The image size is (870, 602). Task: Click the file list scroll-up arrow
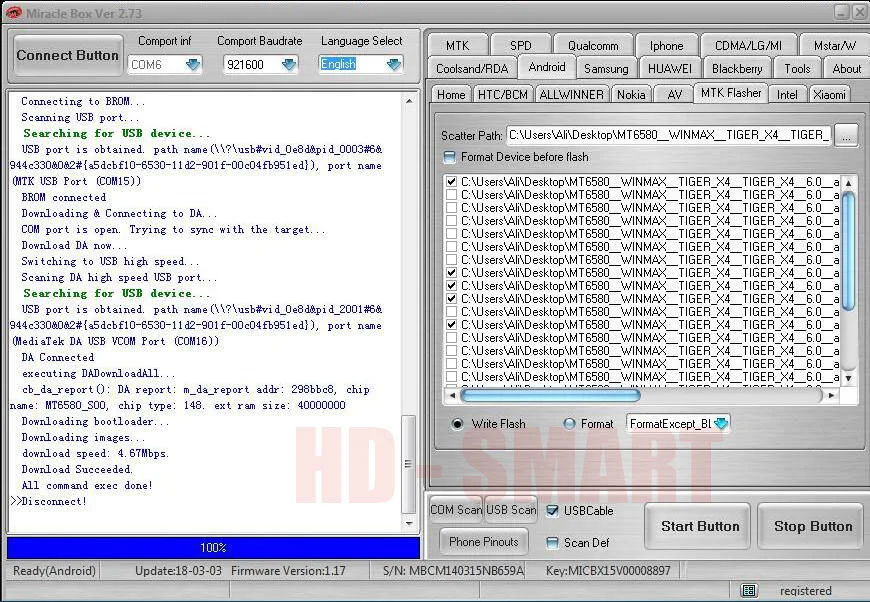(848, 183)
